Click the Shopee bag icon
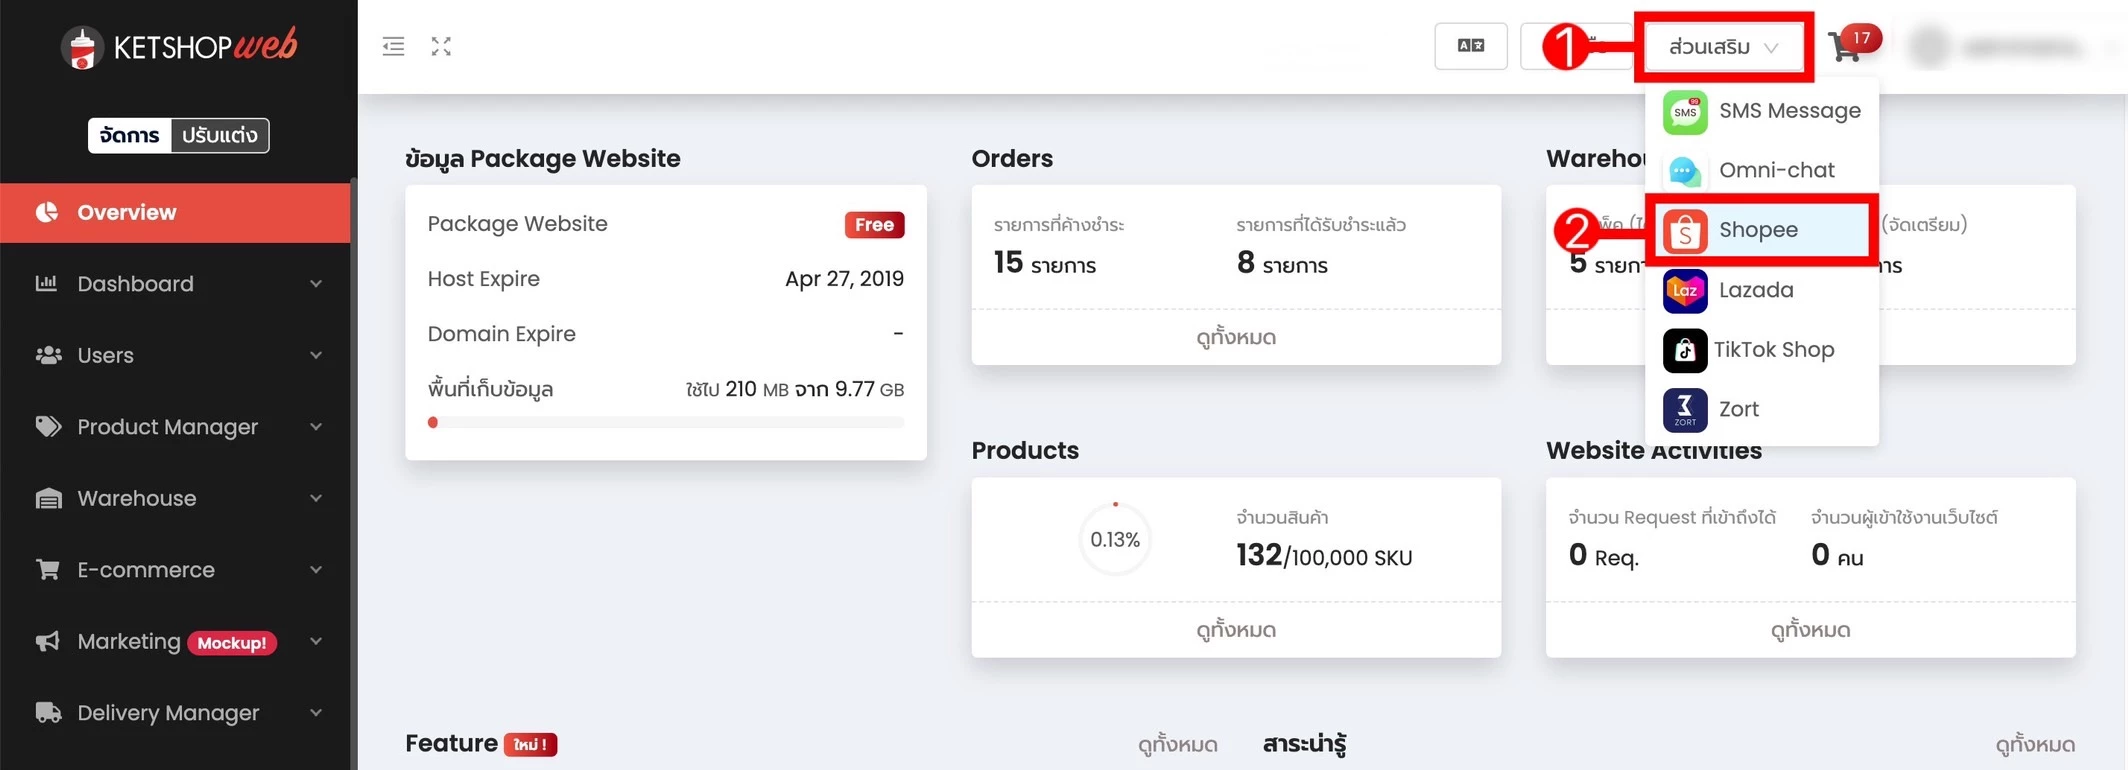This screenshot has width=2128, height=770. (x=1685, y=231)
